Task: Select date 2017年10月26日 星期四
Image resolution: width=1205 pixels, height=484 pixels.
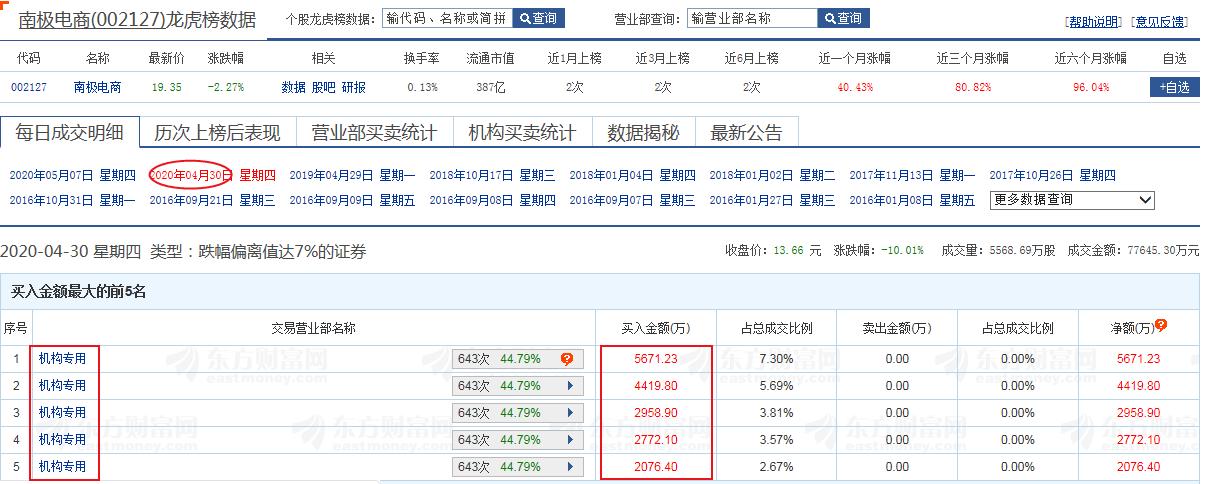Action: tap(1052, 175)
